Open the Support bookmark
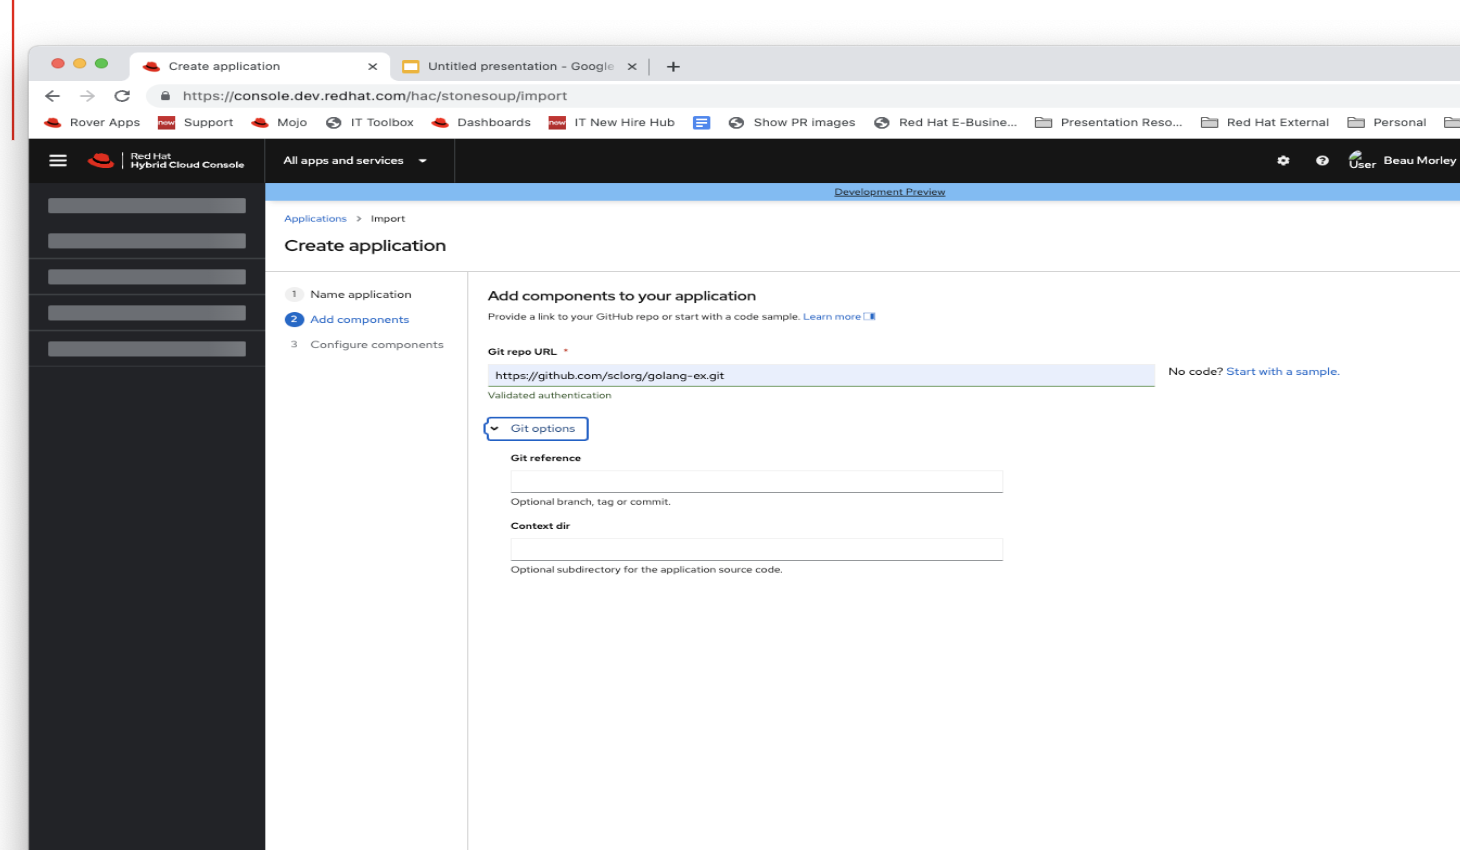Image resolution: width=1460 pixels, height=850 pixels. point(196,123)
